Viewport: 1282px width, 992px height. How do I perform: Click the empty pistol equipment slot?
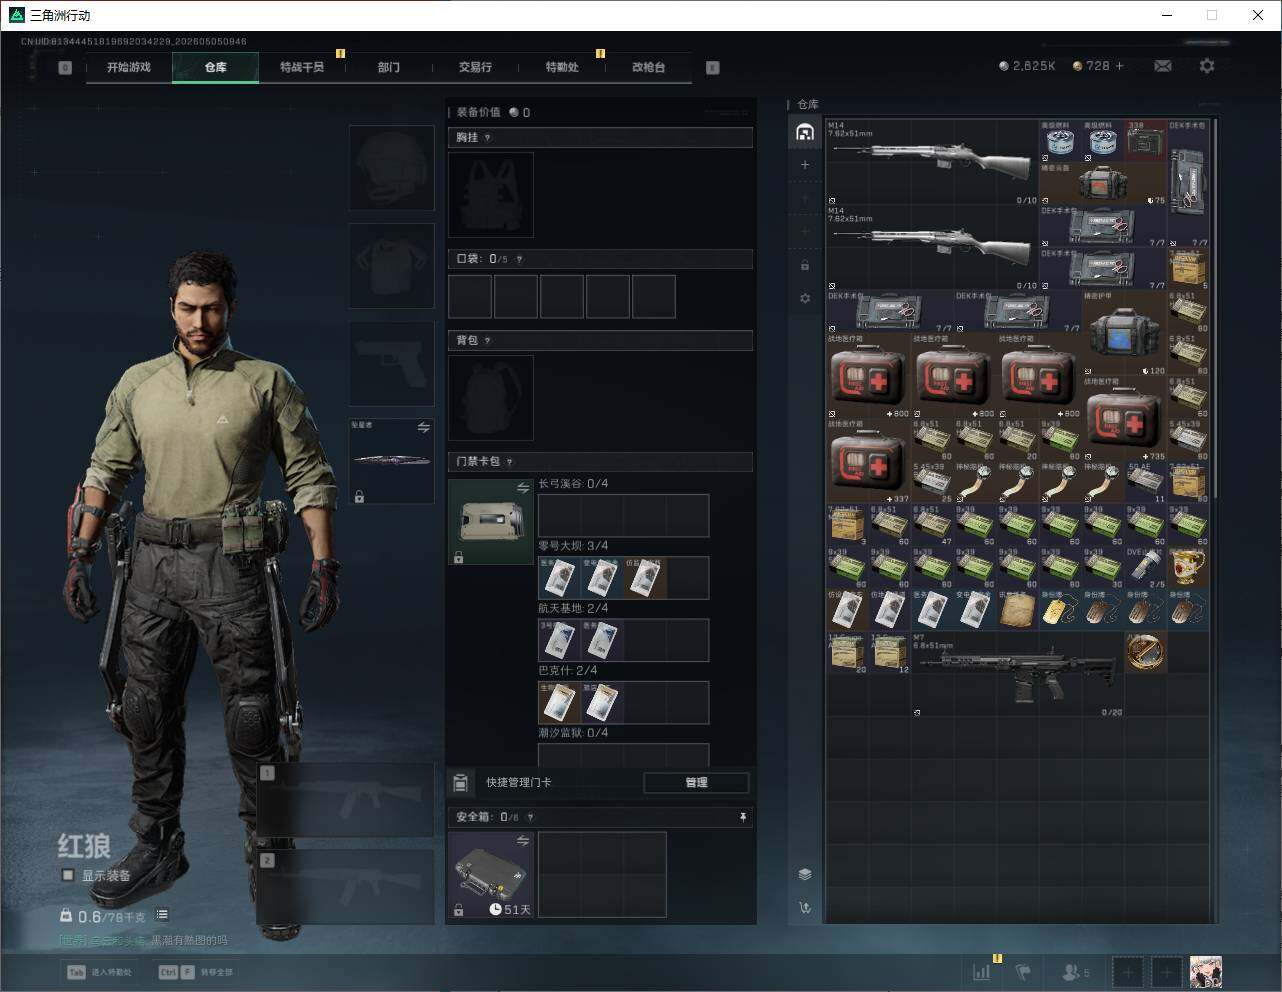tap(391, 364)
